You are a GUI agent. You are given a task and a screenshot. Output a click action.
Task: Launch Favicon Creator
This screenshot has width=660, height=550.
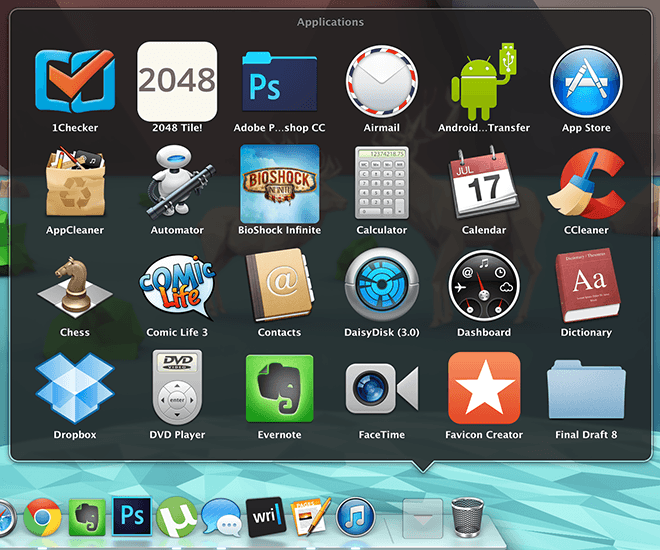pos(484,388)
